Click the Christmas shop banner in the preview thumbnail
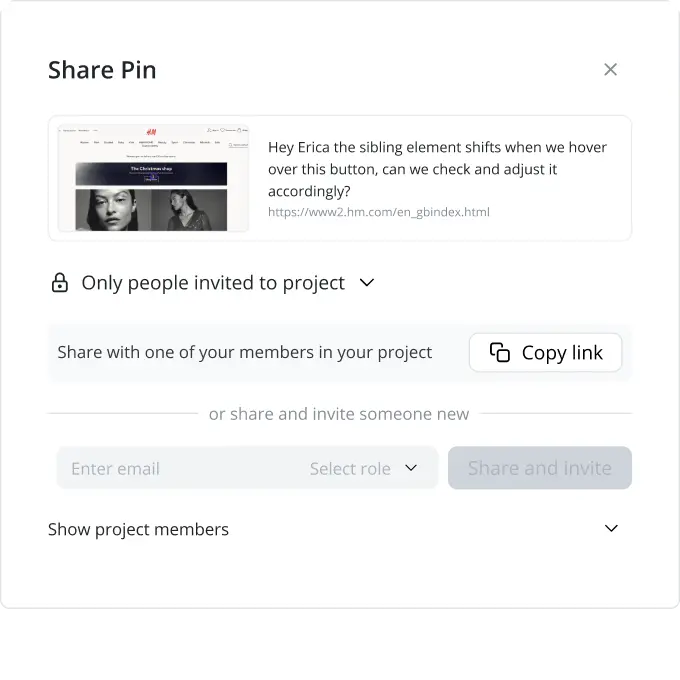Image resolution: width=680 pixels, height=680 pixels. (x=151, y=174)
